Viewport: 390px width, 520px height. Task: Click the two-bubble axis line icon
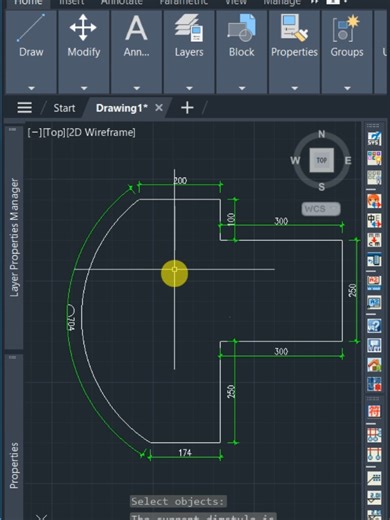(x=374, y=455)
